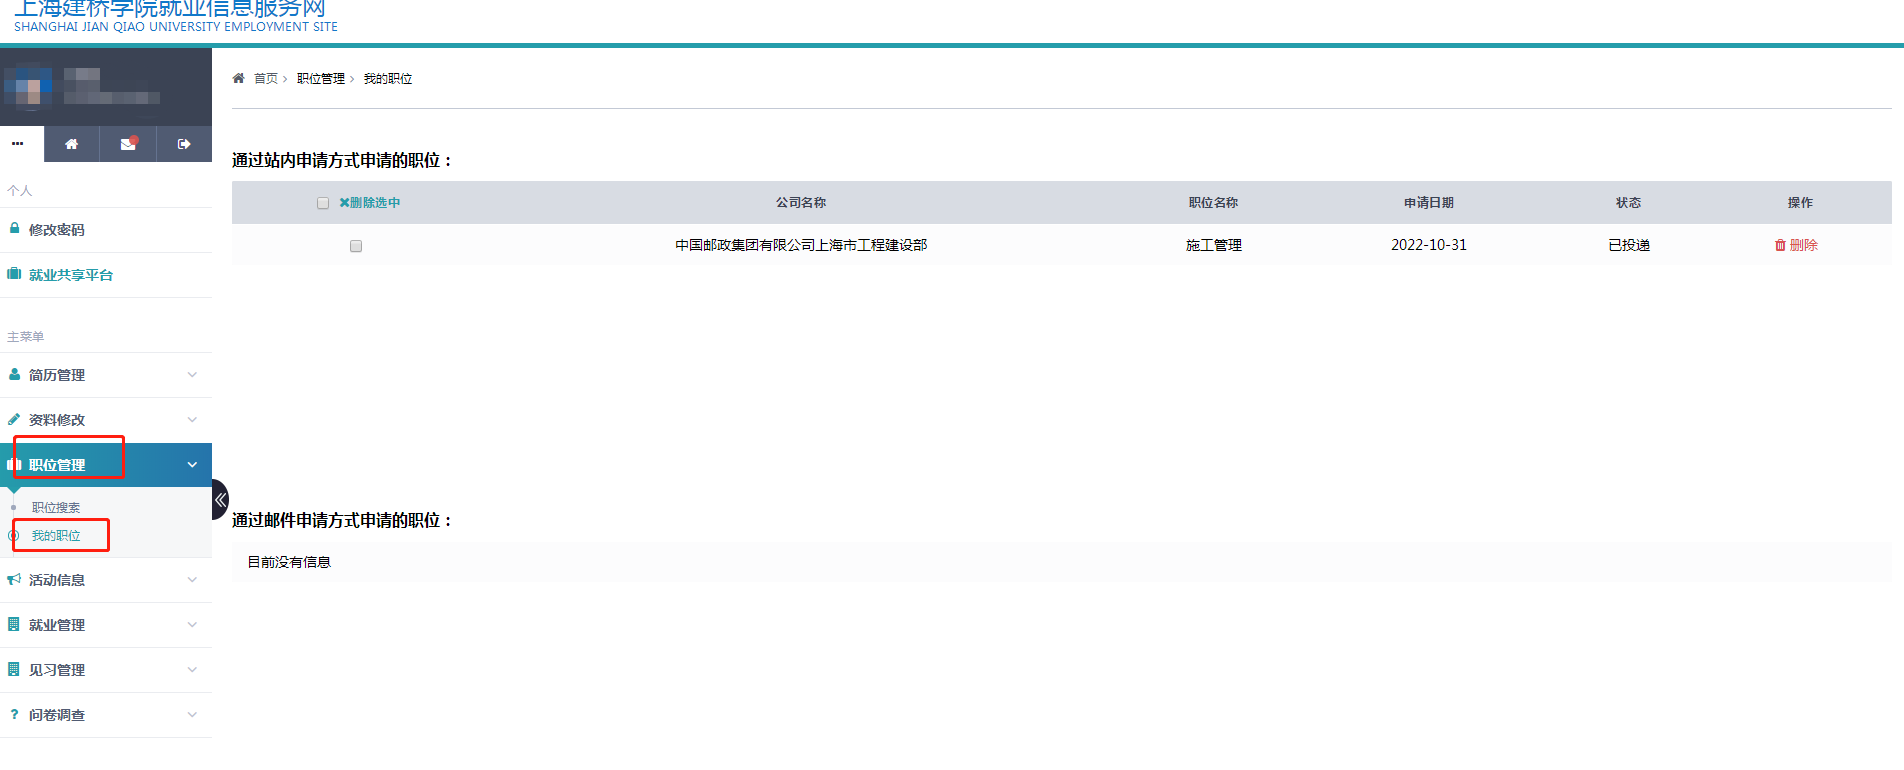This screenshot has width=1904, height=770.
Task: Expand the 资料修改 menu chevron
Action: pyautogui.click(x=192, y=420)
